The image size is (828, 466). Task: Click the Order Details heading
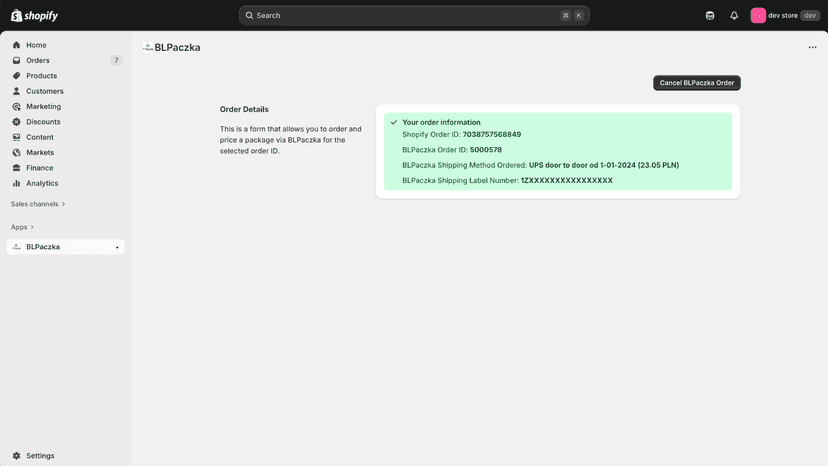244,109
